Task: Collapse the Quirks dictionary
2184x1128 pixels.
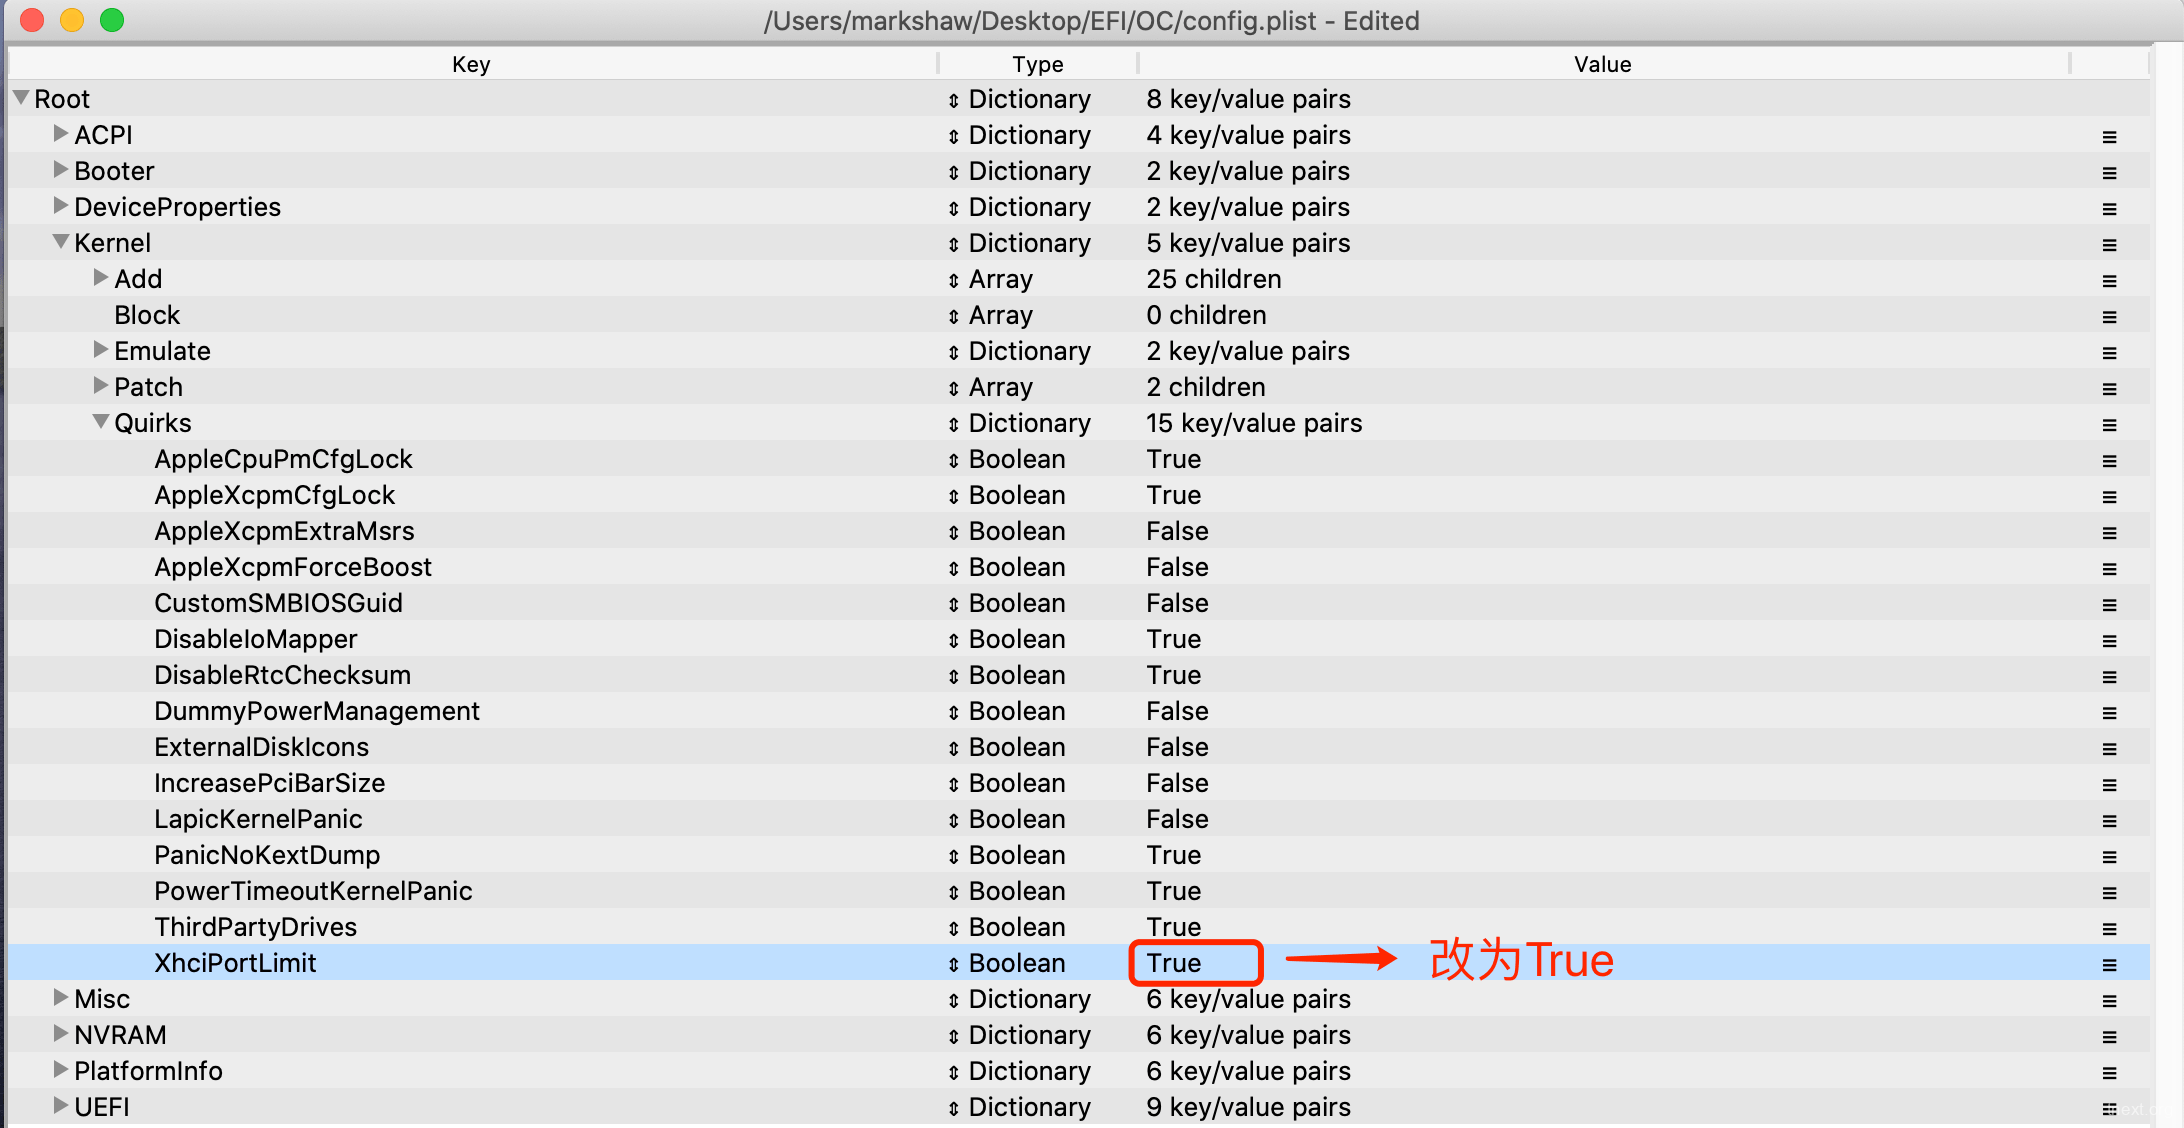Action: (x=100, y=422)
